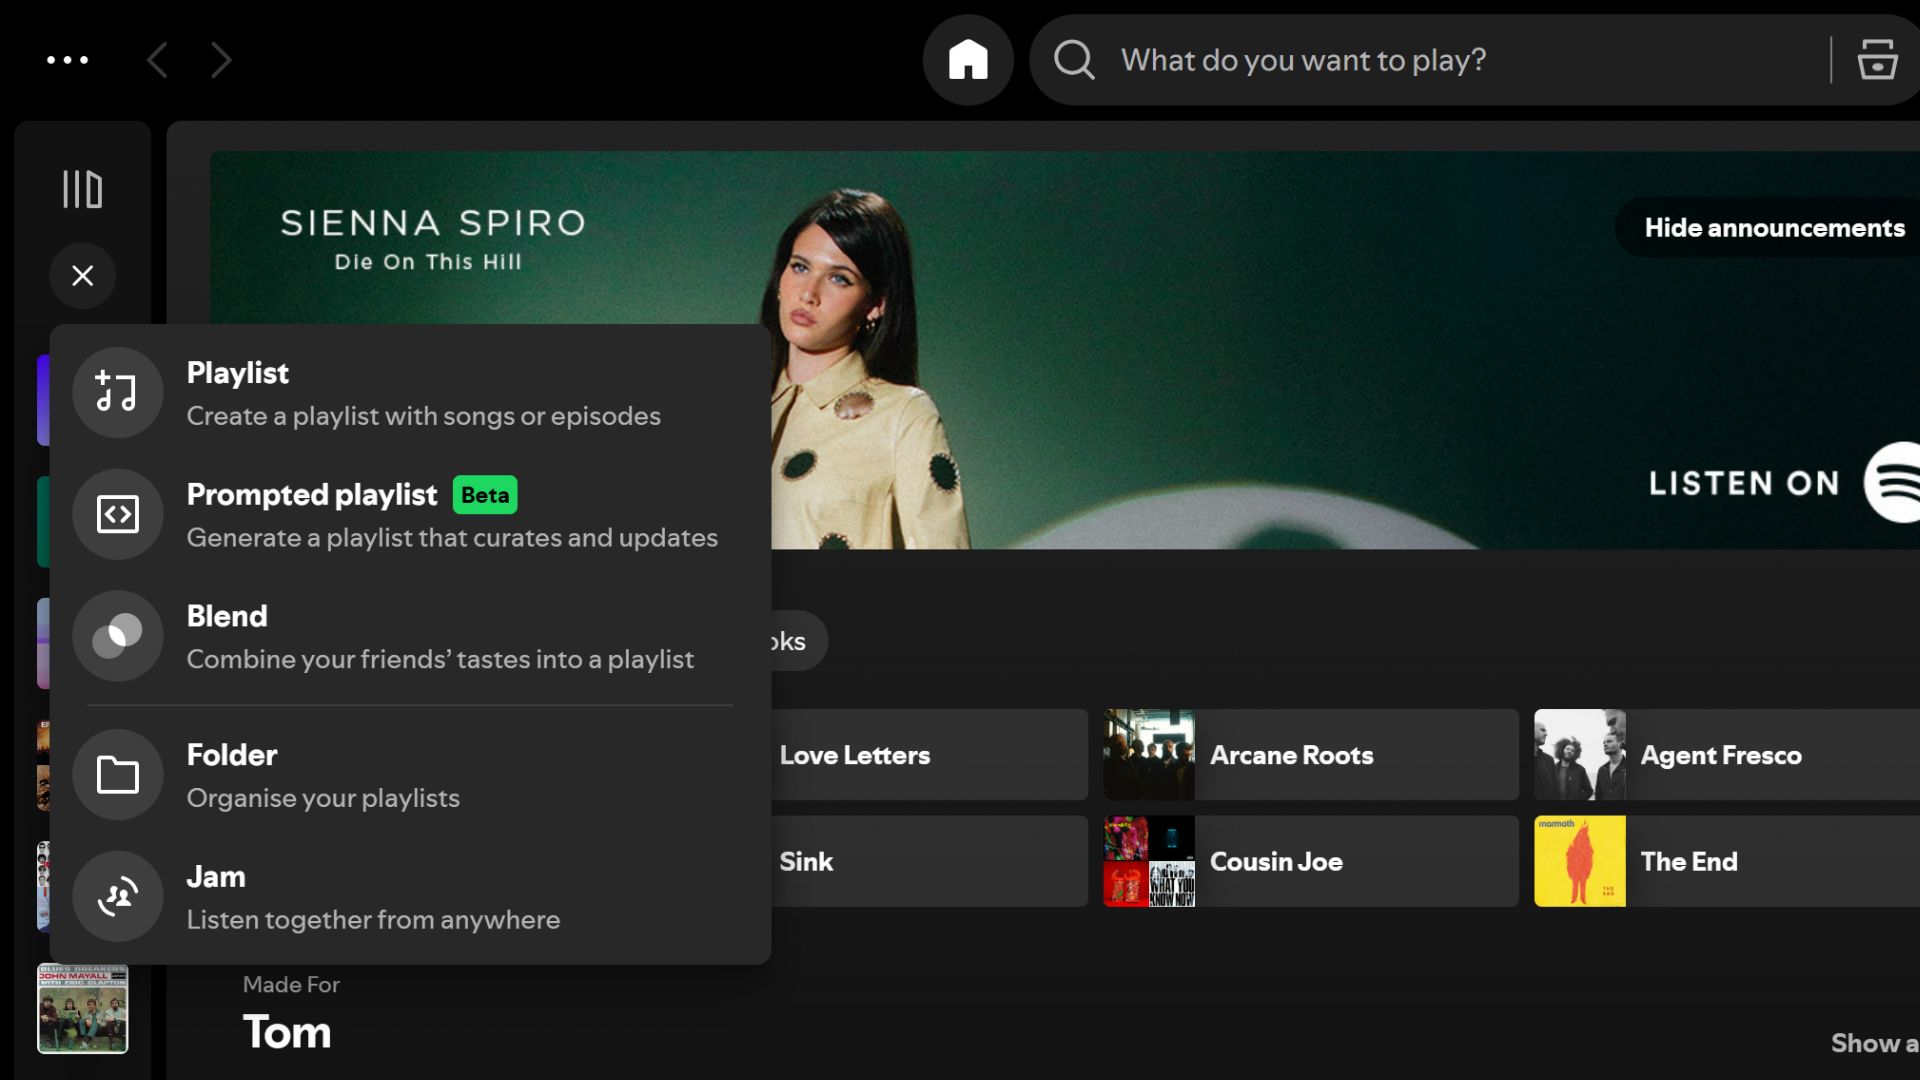Image resolution: width=1920 pixels, height=1080 pixels.
Task: Click the partially hidden filter chip ending 'ks'
Action: pos(798,641)
